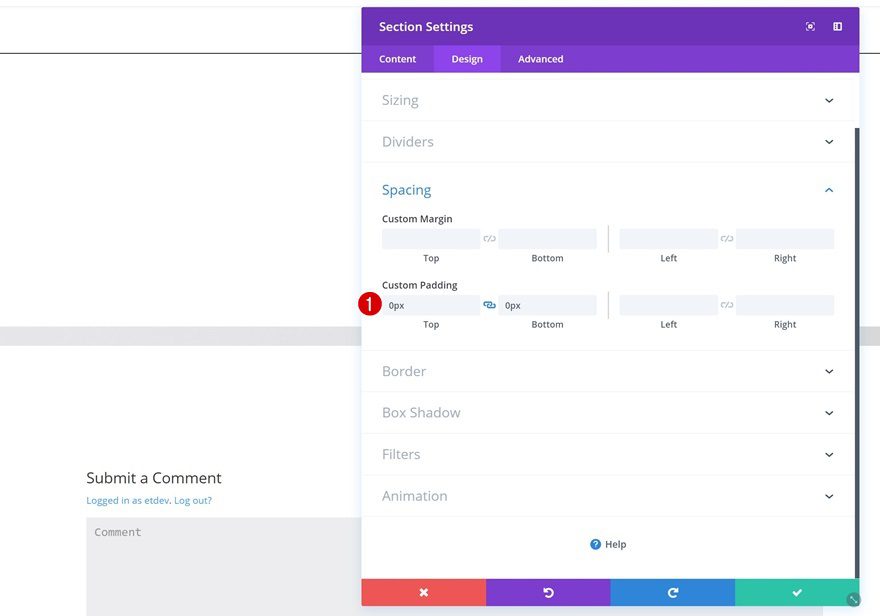Click the modal resize handle icon
Viewport: 880px width, 616px height.
pos(853,600)
